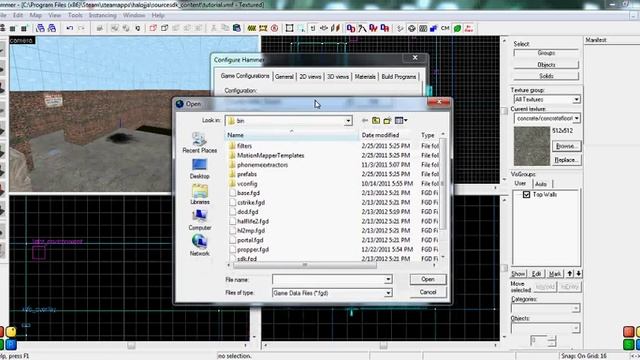640x360 pixels.
Task: Open the Instancing menu
Action: point(102,15)
